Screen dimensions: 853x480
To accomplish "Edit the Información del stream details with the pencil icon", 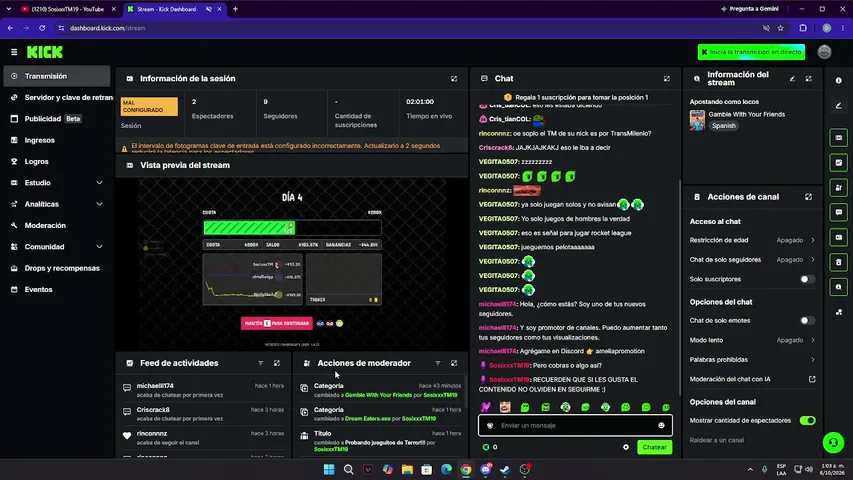I will click(x=792, y=79).
